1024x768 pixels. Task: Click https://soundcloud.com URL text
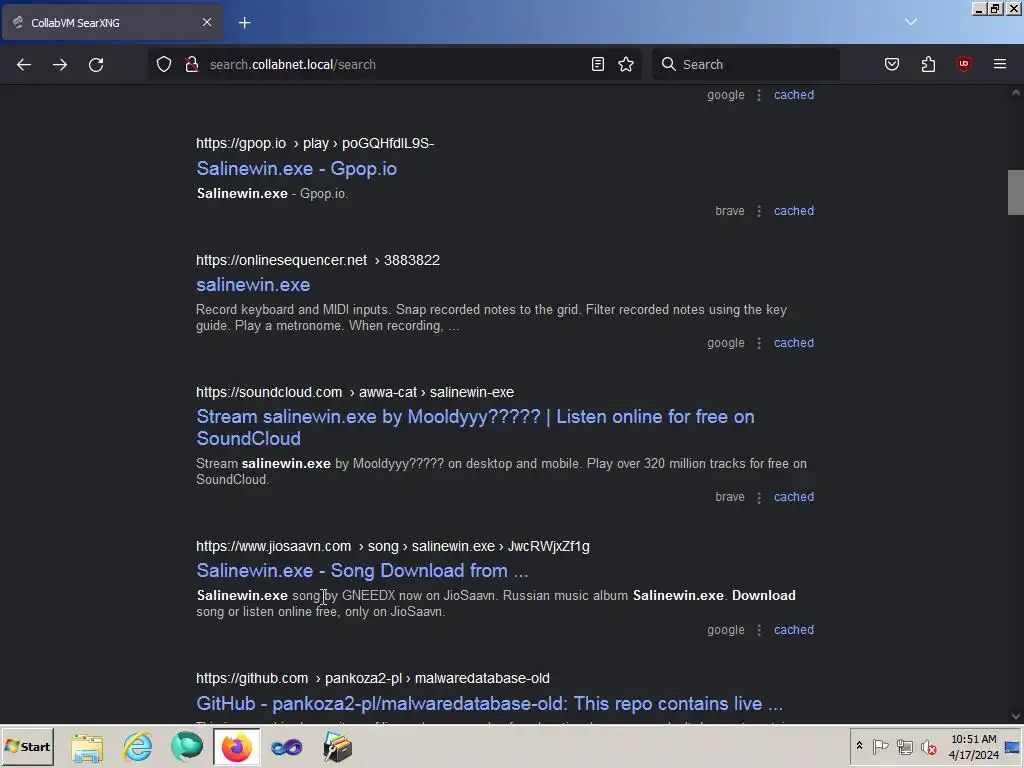tap(269, 392)
